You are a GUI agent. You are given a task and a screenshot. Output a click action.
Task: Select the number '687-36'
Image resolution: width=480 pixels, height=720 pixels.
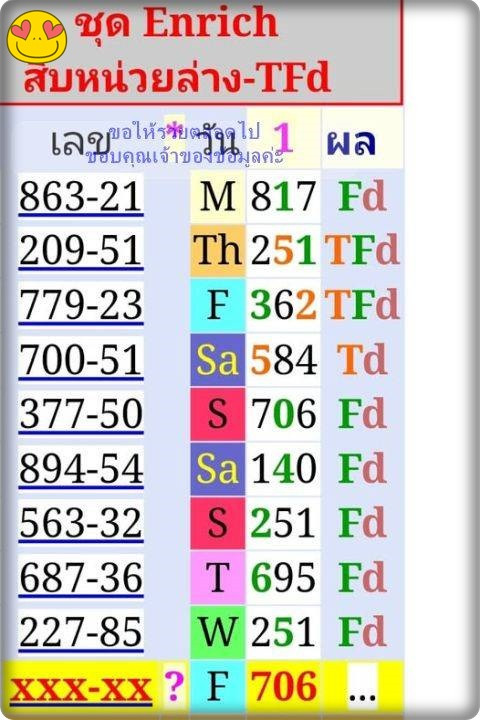[x=81, y=577]
